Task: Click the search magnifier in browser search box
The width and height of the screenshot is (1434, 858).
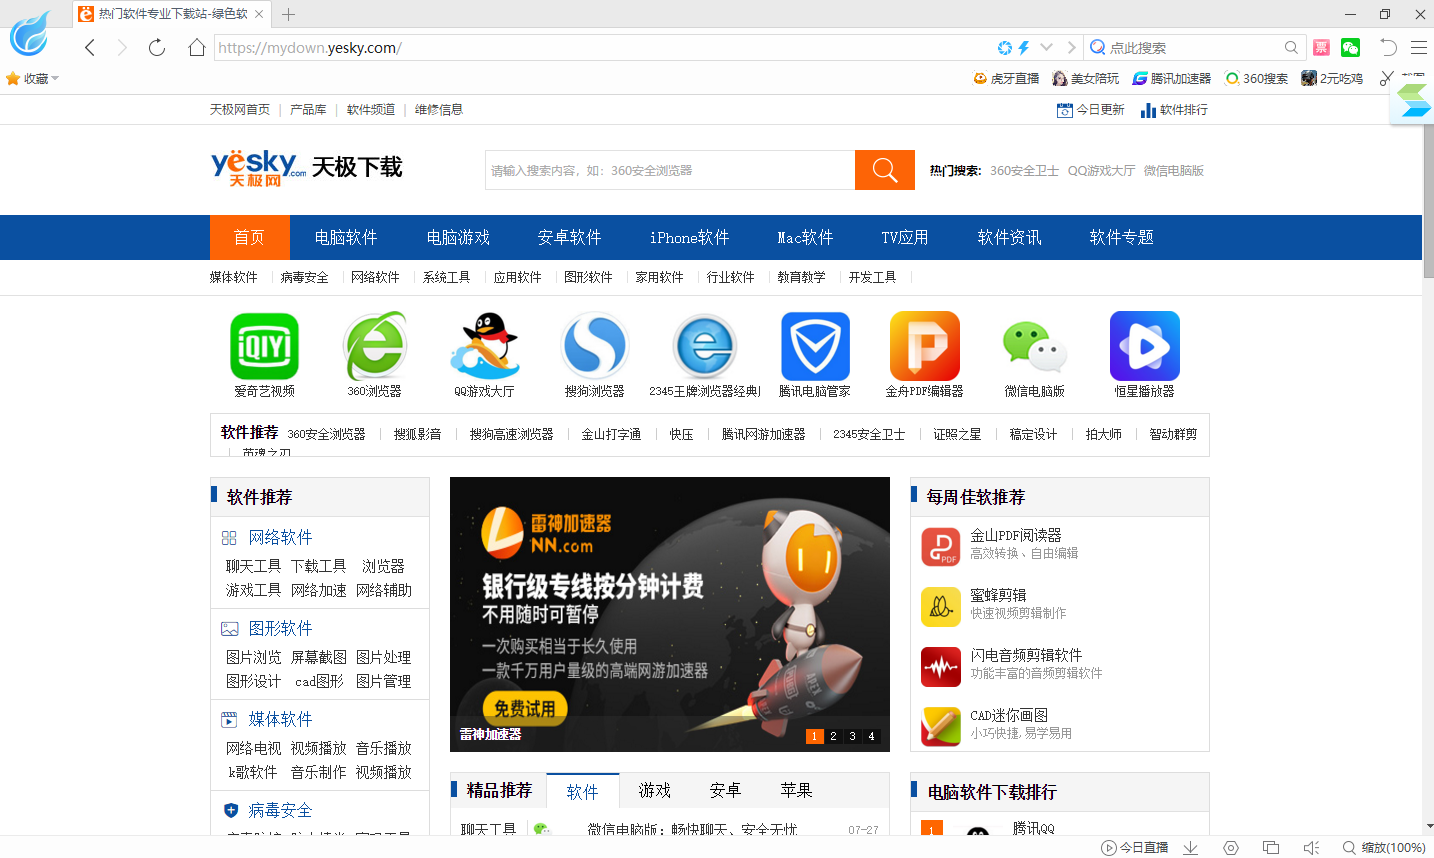Action: [1291, 47]
